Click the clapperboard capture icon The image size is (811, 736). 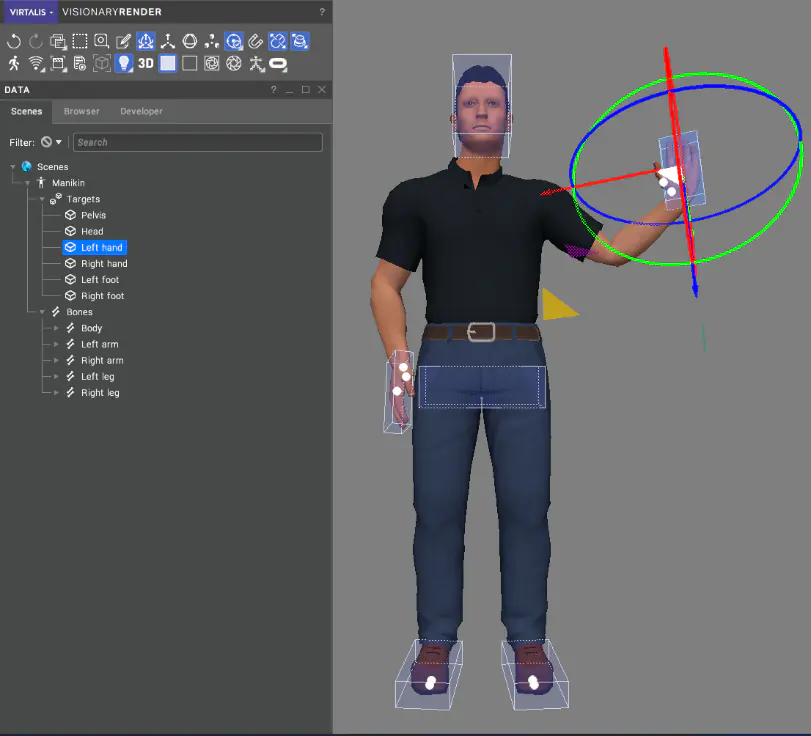(x=58, y=64)
